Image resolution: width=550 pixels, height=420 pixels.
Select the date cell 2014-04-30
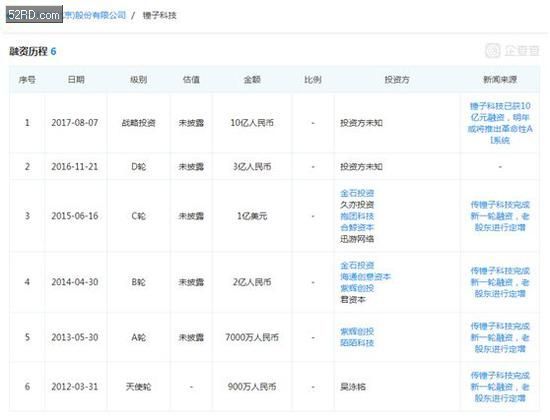coord(75,282)
